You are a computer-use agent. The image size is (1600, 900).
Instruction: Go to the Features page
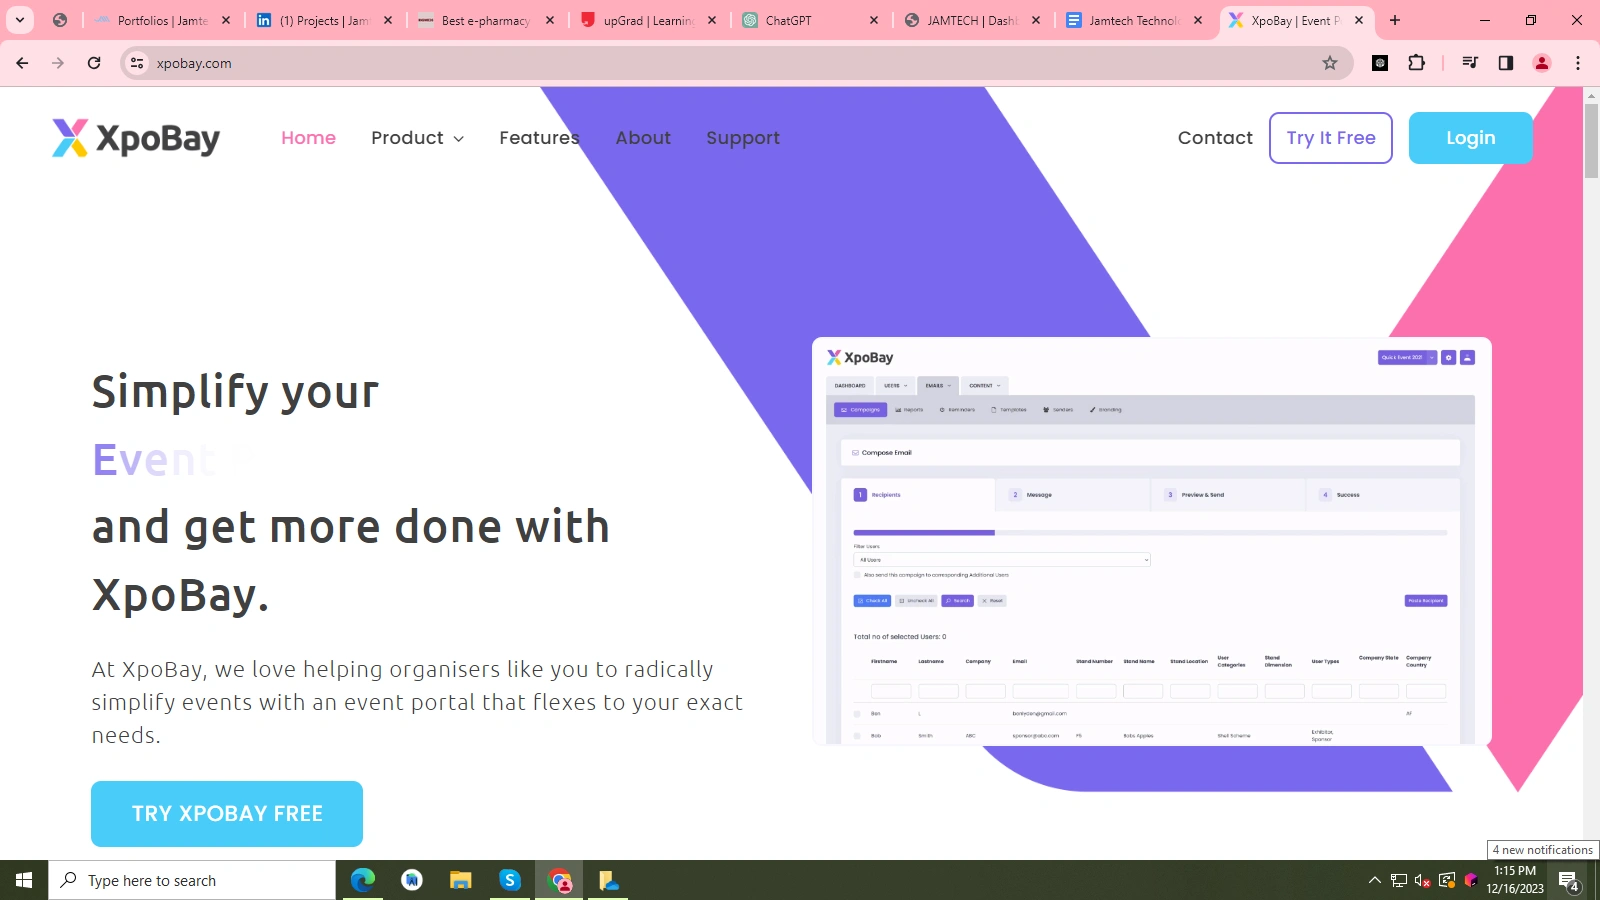click(x=539, y=138)
